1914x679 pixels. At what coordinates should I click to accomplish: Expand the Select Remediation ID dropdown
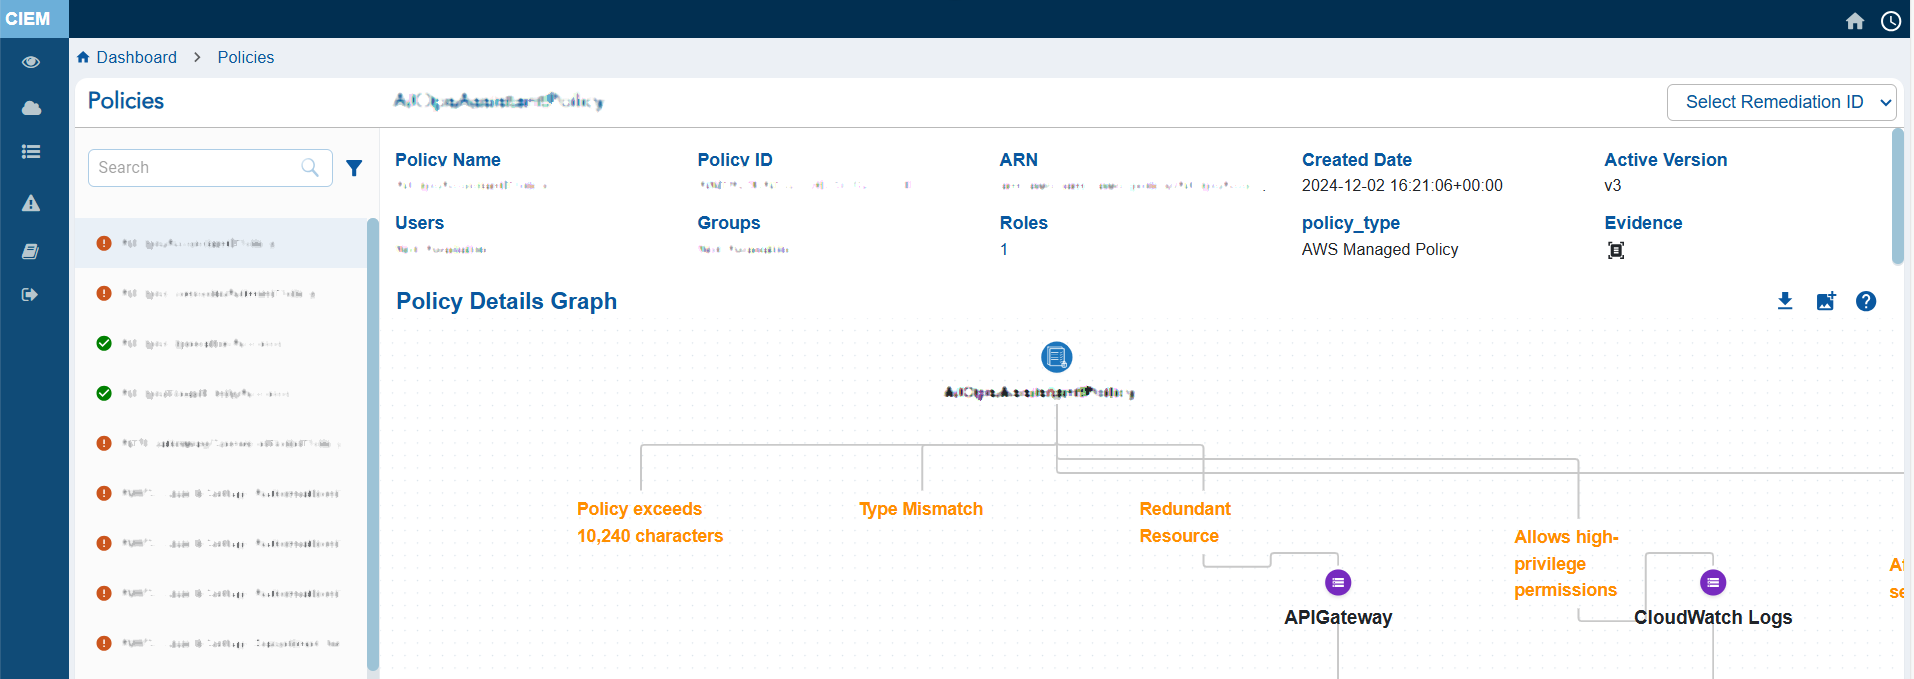coord(1781,102)
